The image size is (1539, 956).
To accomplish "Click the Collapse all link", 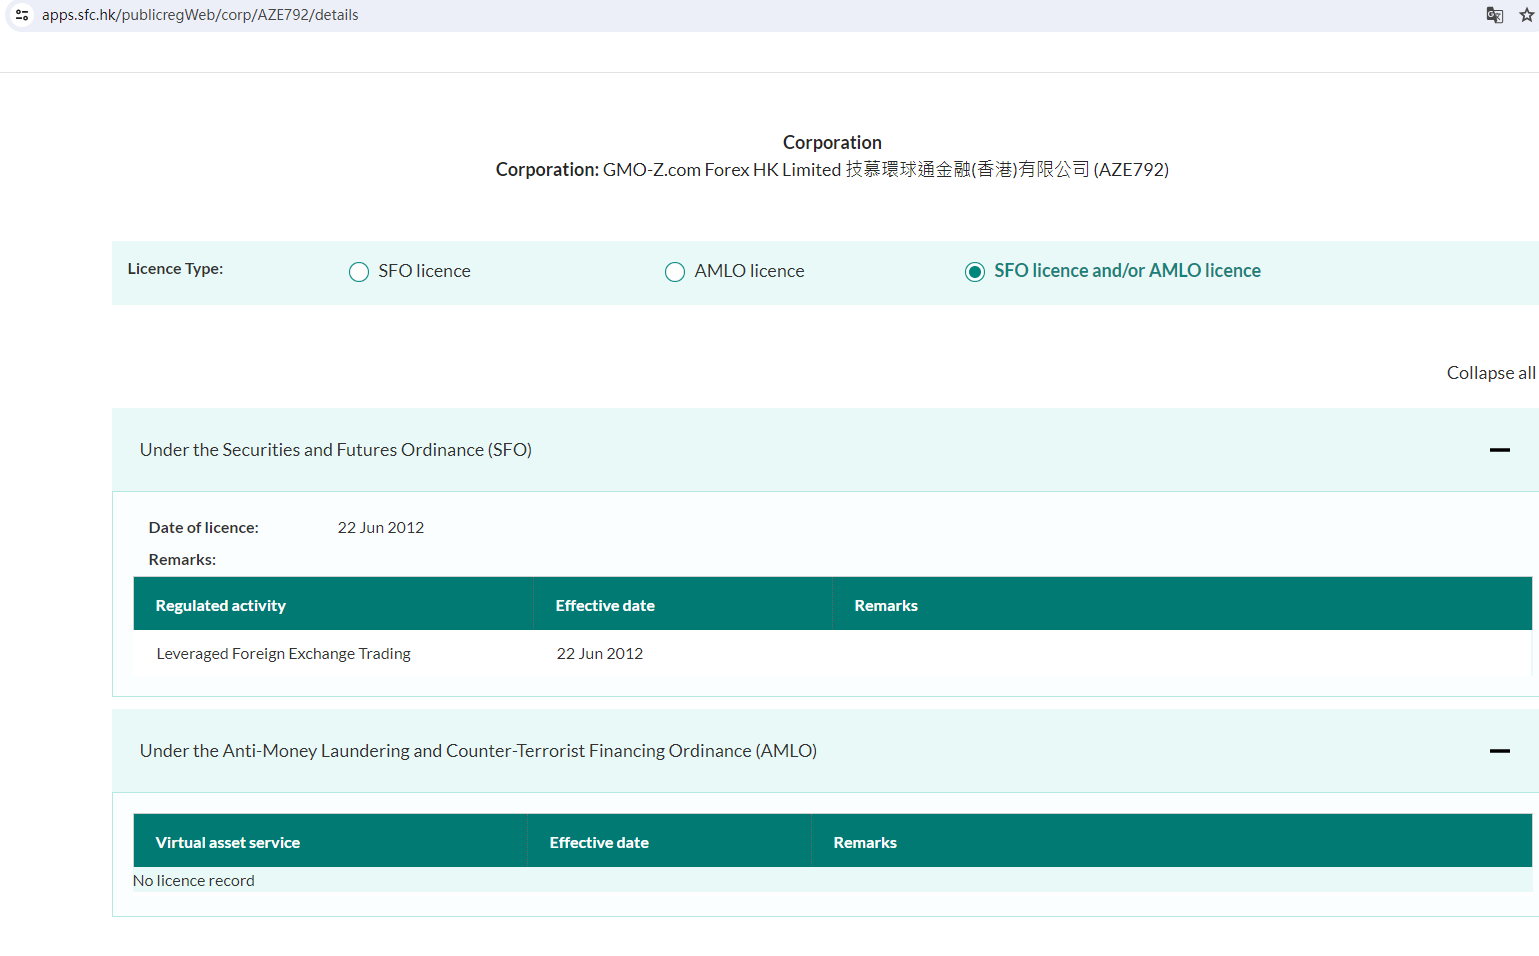I will (x=1490, y=373).
